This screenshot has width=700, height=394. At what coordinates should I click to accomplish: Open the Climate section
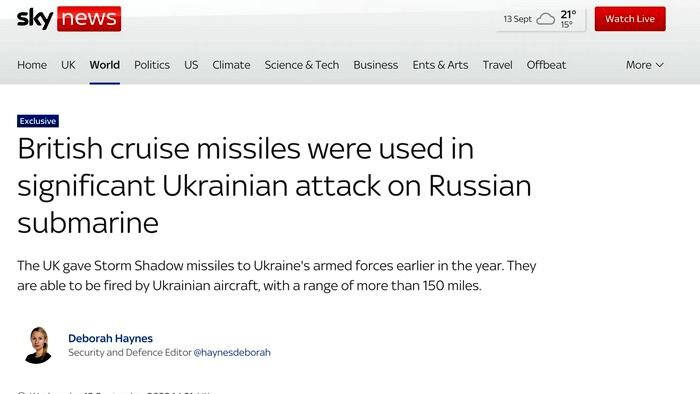(231, 65)
